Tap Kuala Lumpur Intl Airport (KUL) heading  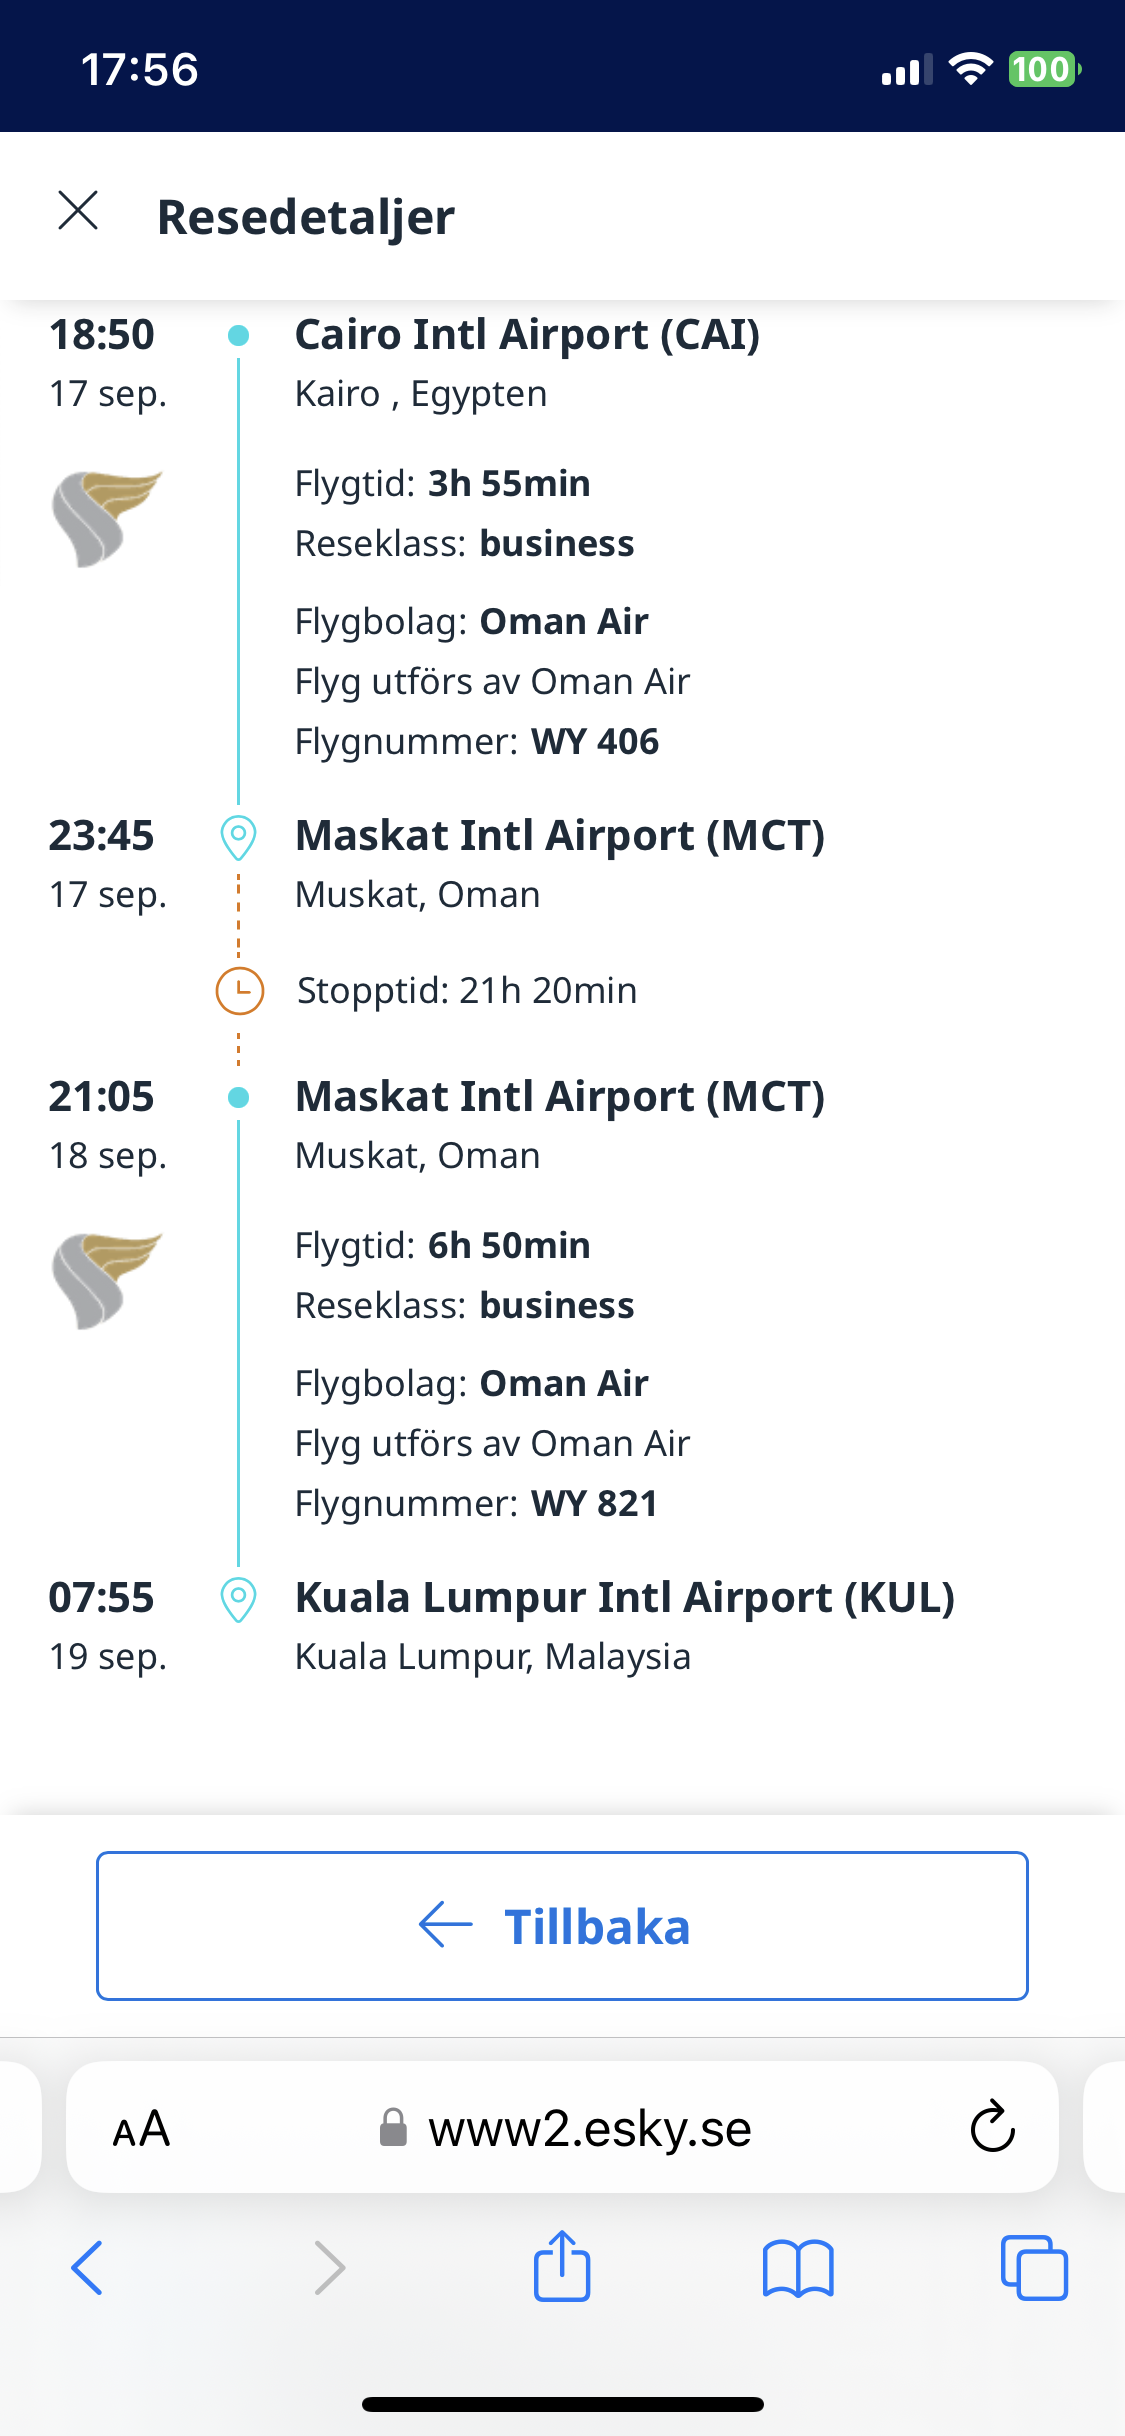[624, 1598]
